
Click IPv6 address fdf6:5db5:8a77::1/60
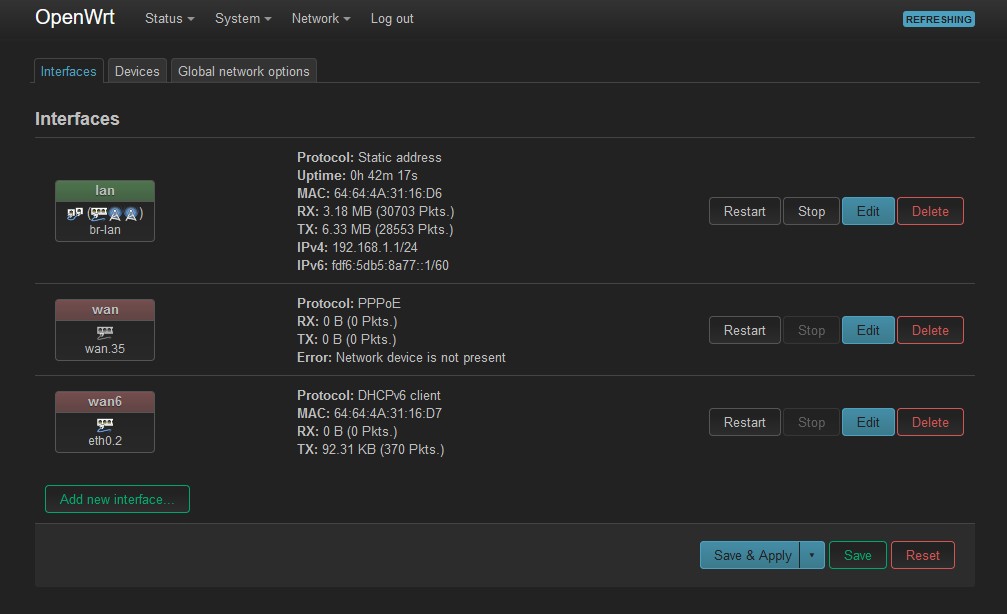372,265
